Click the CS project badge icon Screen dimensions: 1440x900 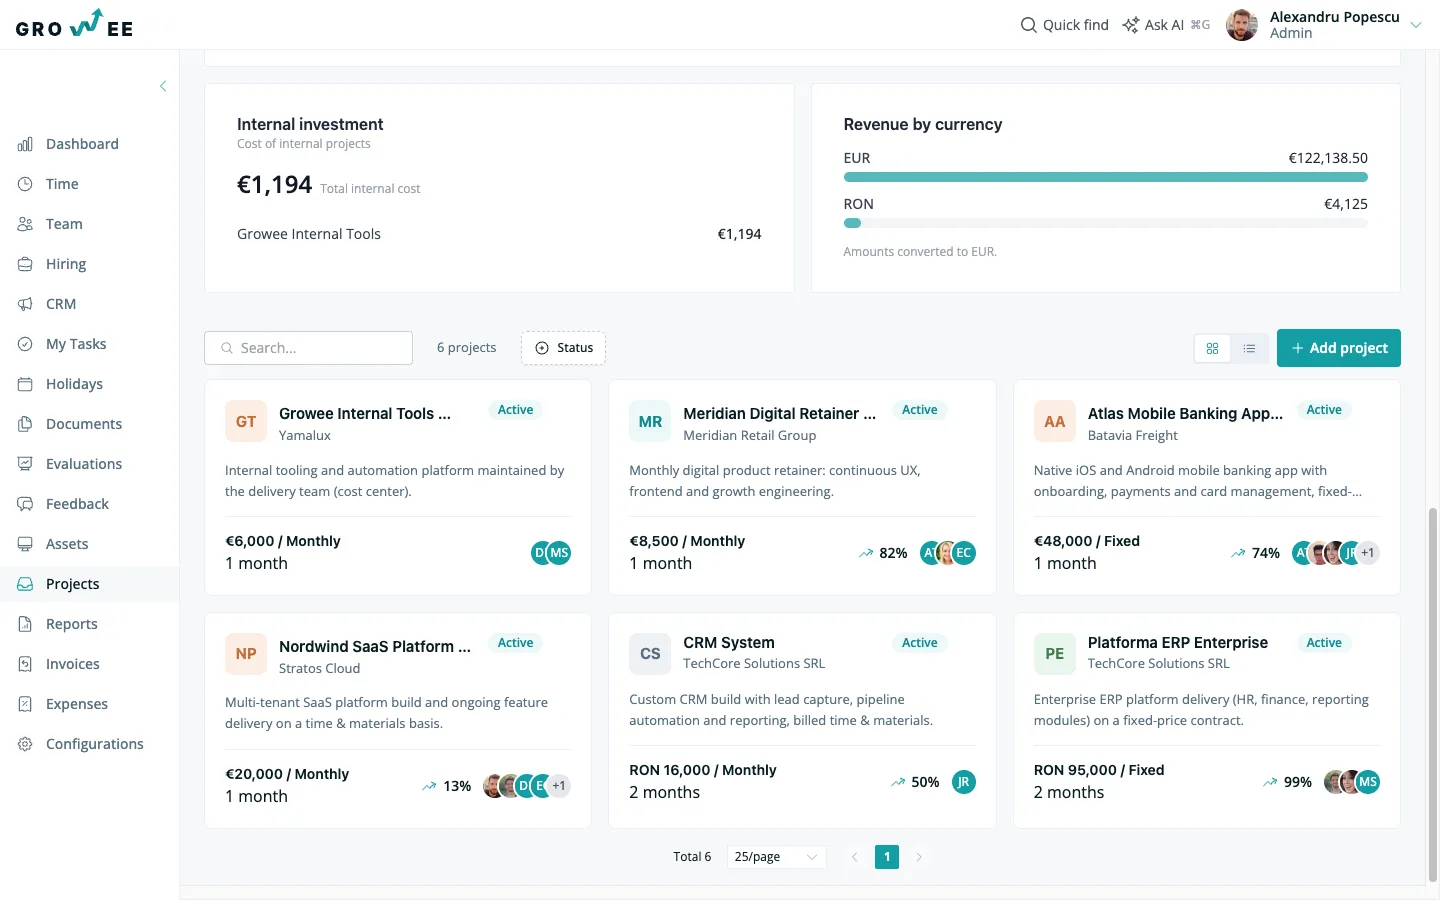pos(650,654)
